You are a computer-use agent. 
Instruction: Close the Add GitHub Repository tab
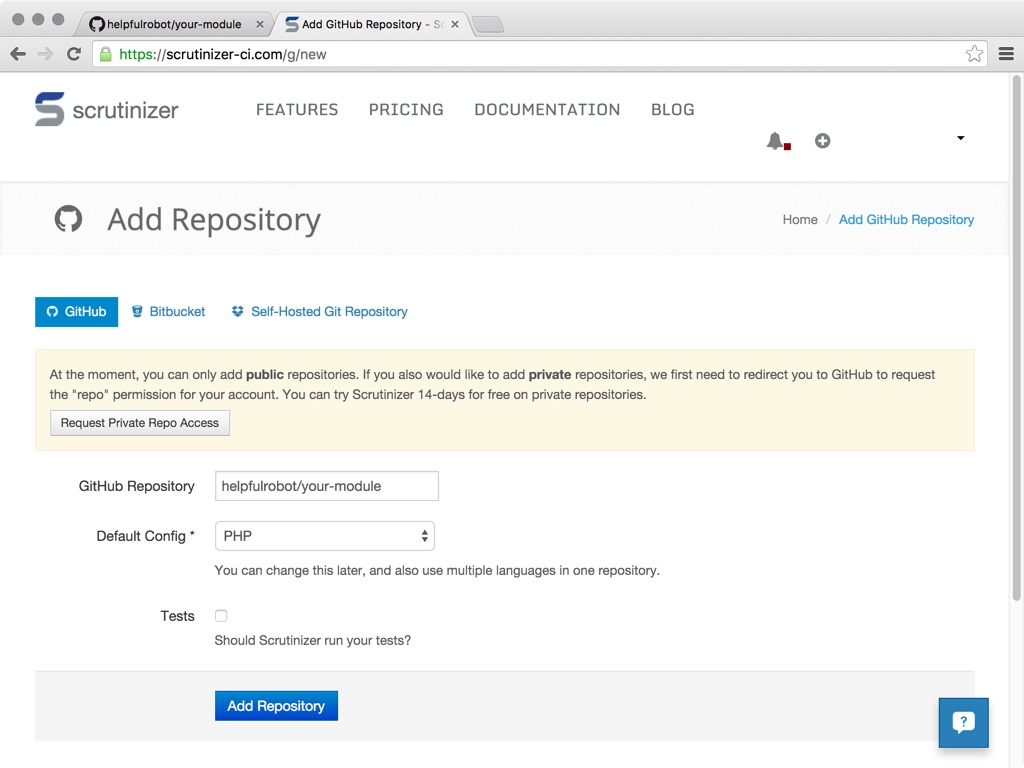(455, 24)
